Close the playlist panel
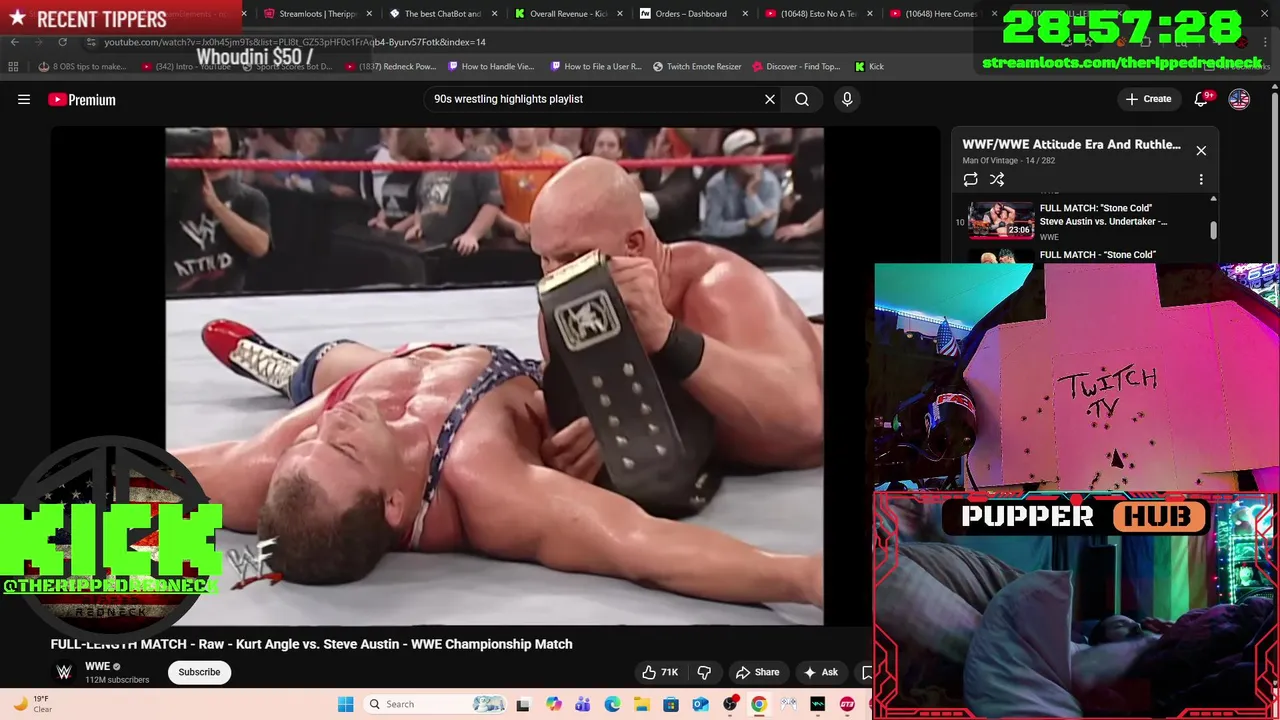Viewport: 1280px width, 720px height. [x=1201, y=151]
